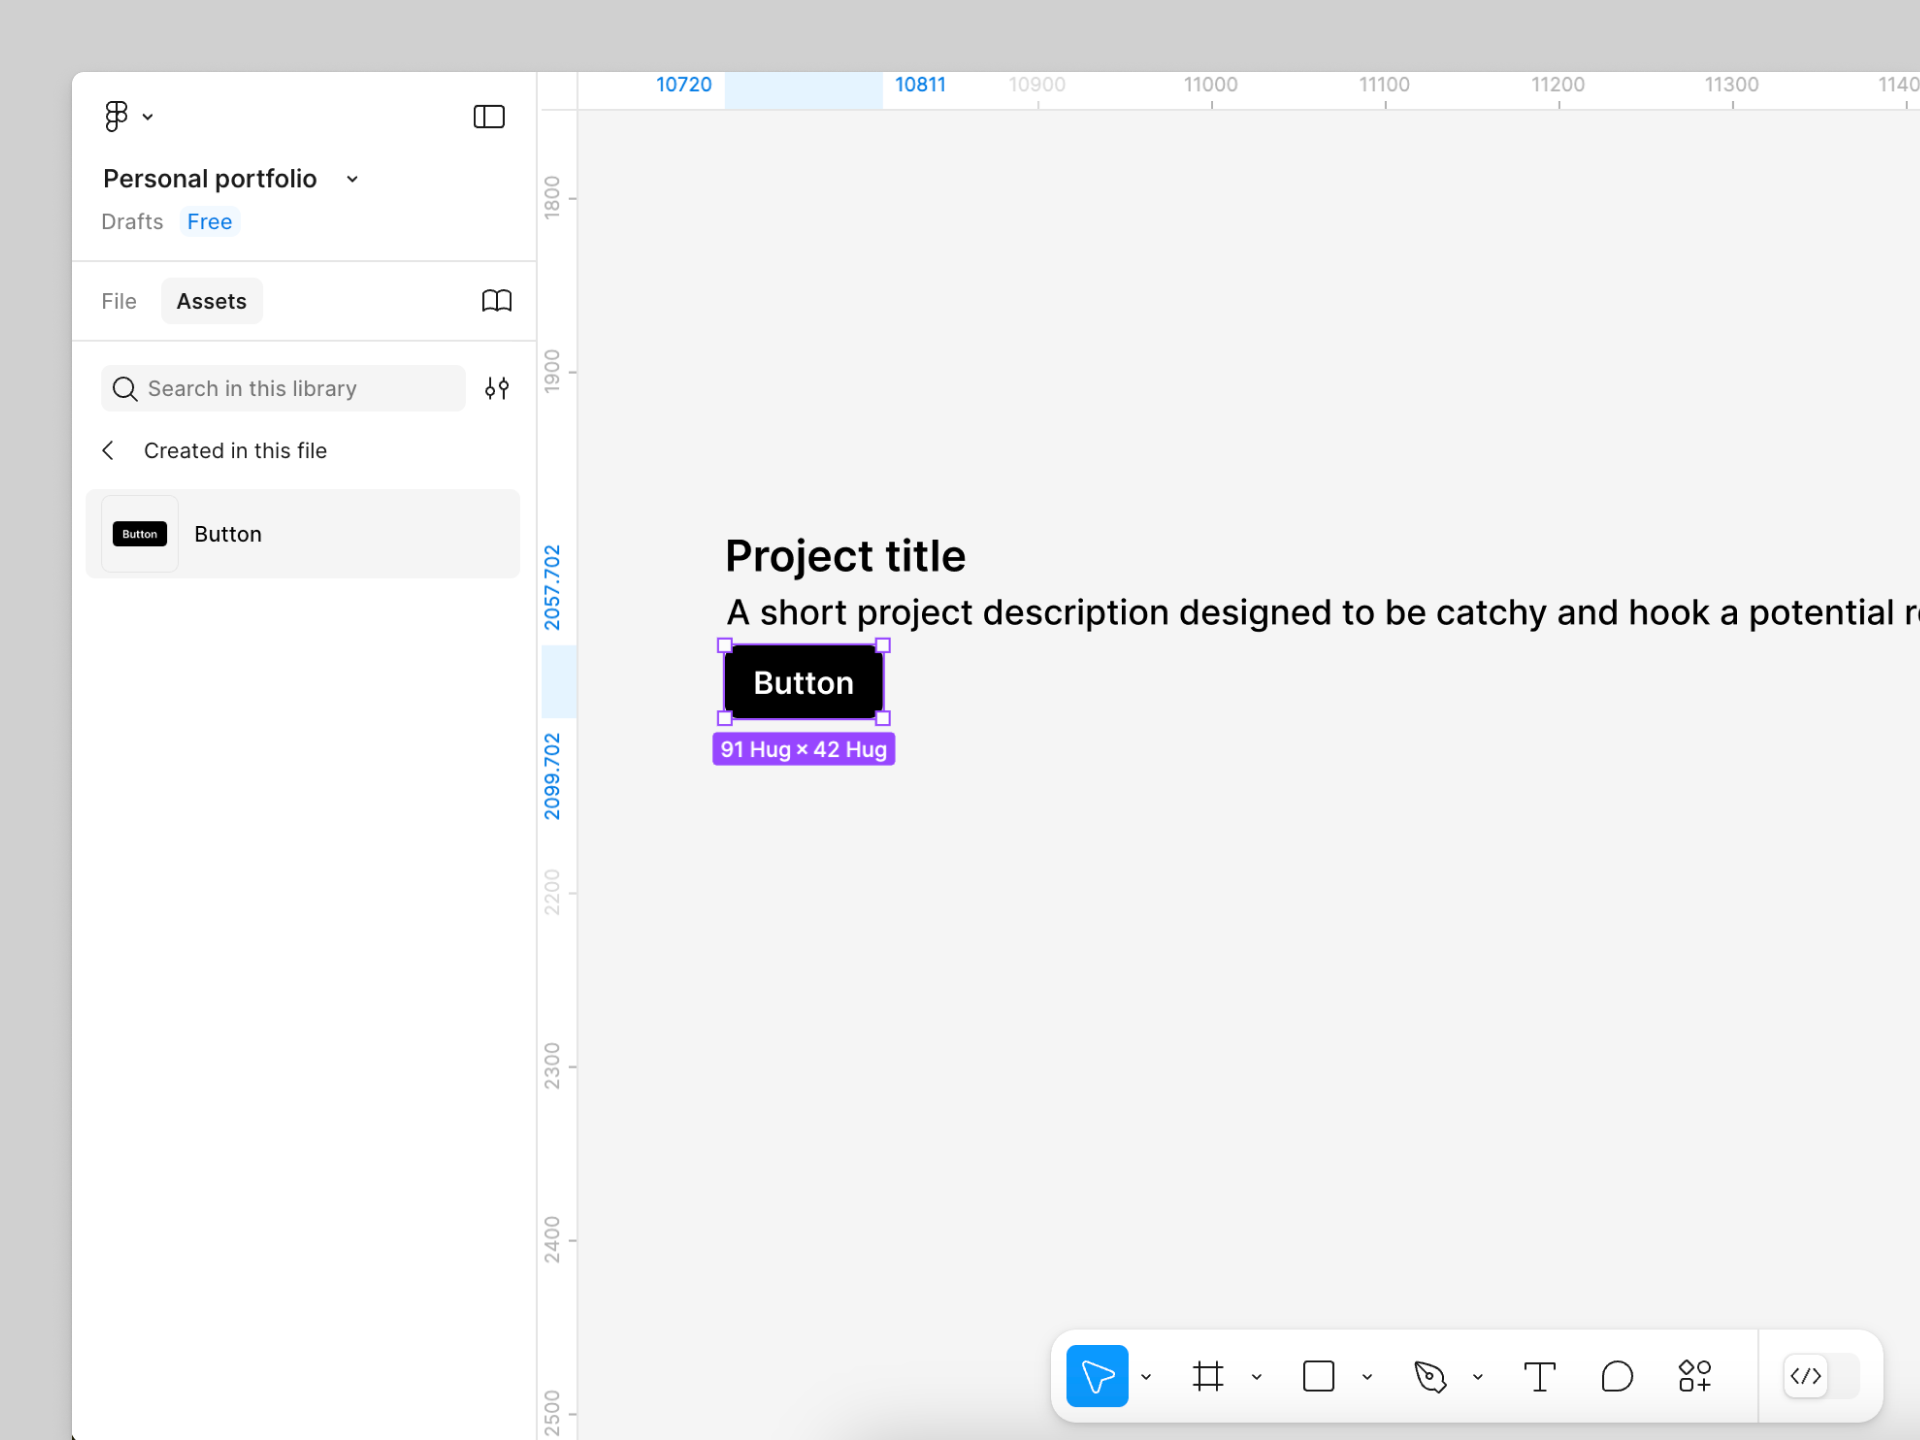Select the Rectangle shape tool
The image size is (1920, 1440).
pyautogui.click(x=1318, y=1376)
